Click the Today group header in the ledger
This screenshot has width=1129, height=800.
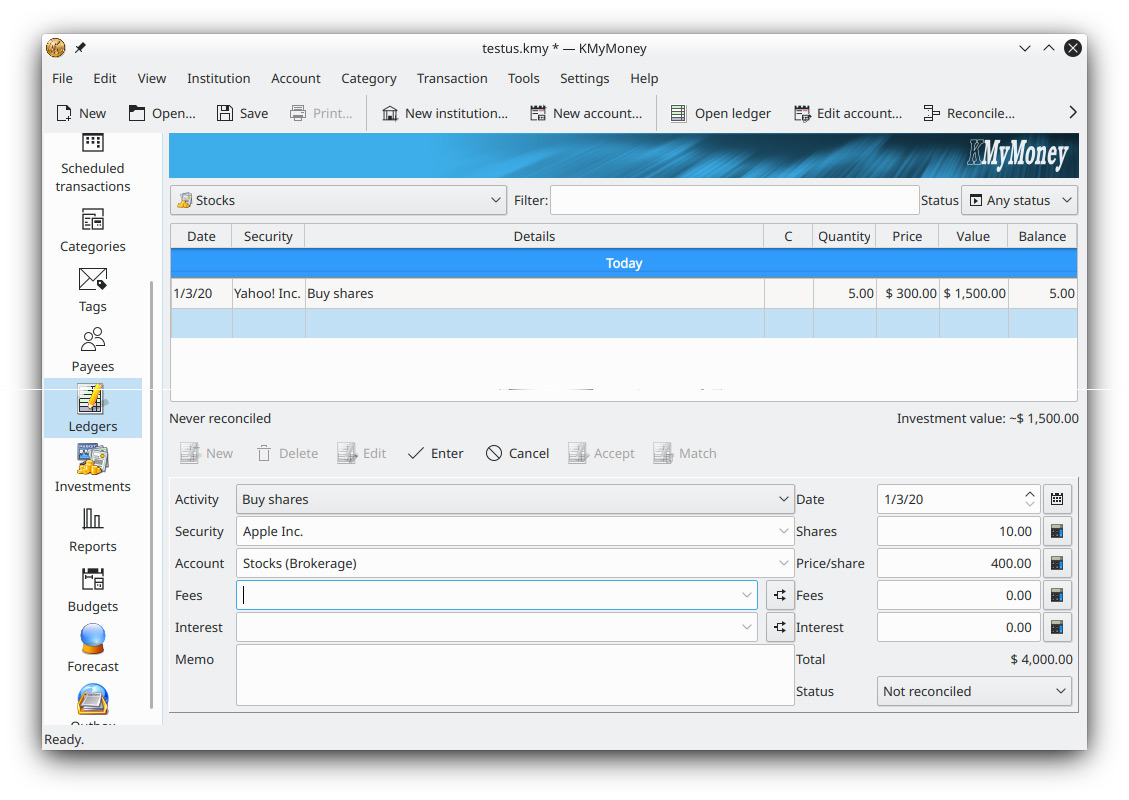[x=624, y=264]
